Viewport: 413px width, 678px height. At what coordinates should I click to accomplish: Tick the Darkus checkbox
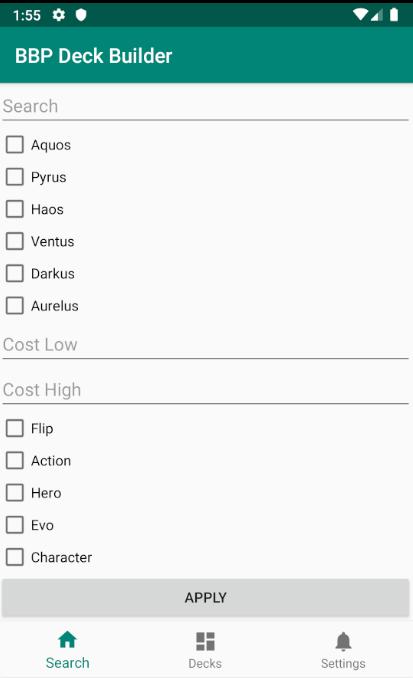(15, 273)
